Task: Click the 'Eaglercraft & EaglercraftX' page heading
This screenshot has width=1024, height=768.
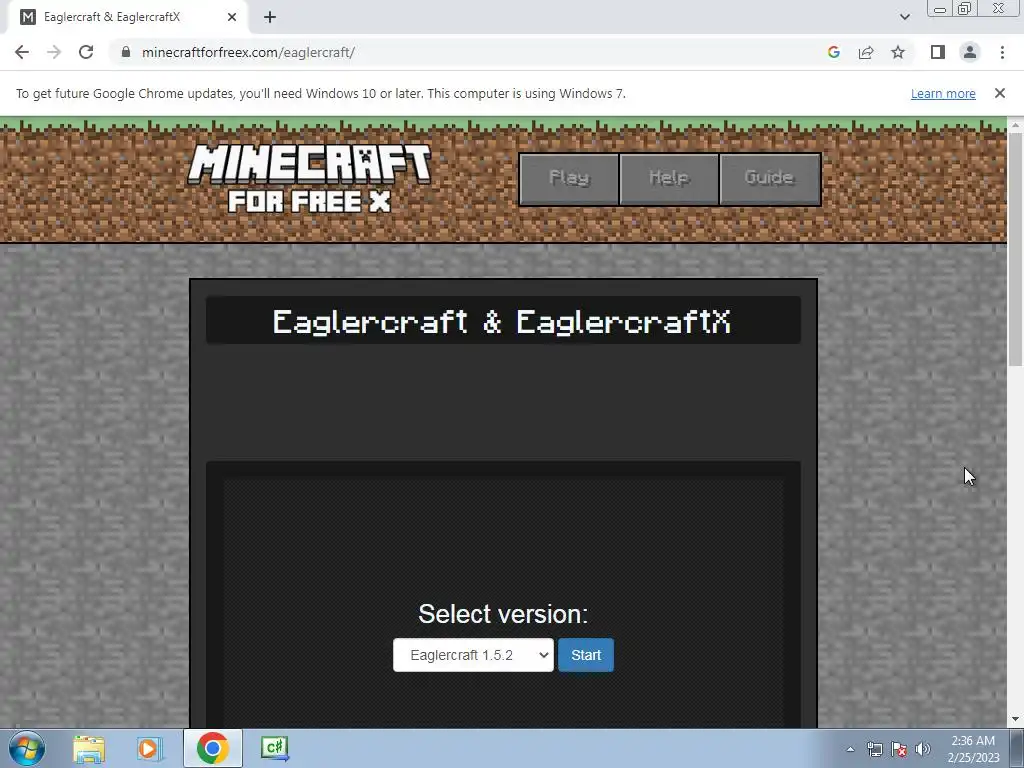Action: (502, 321)
